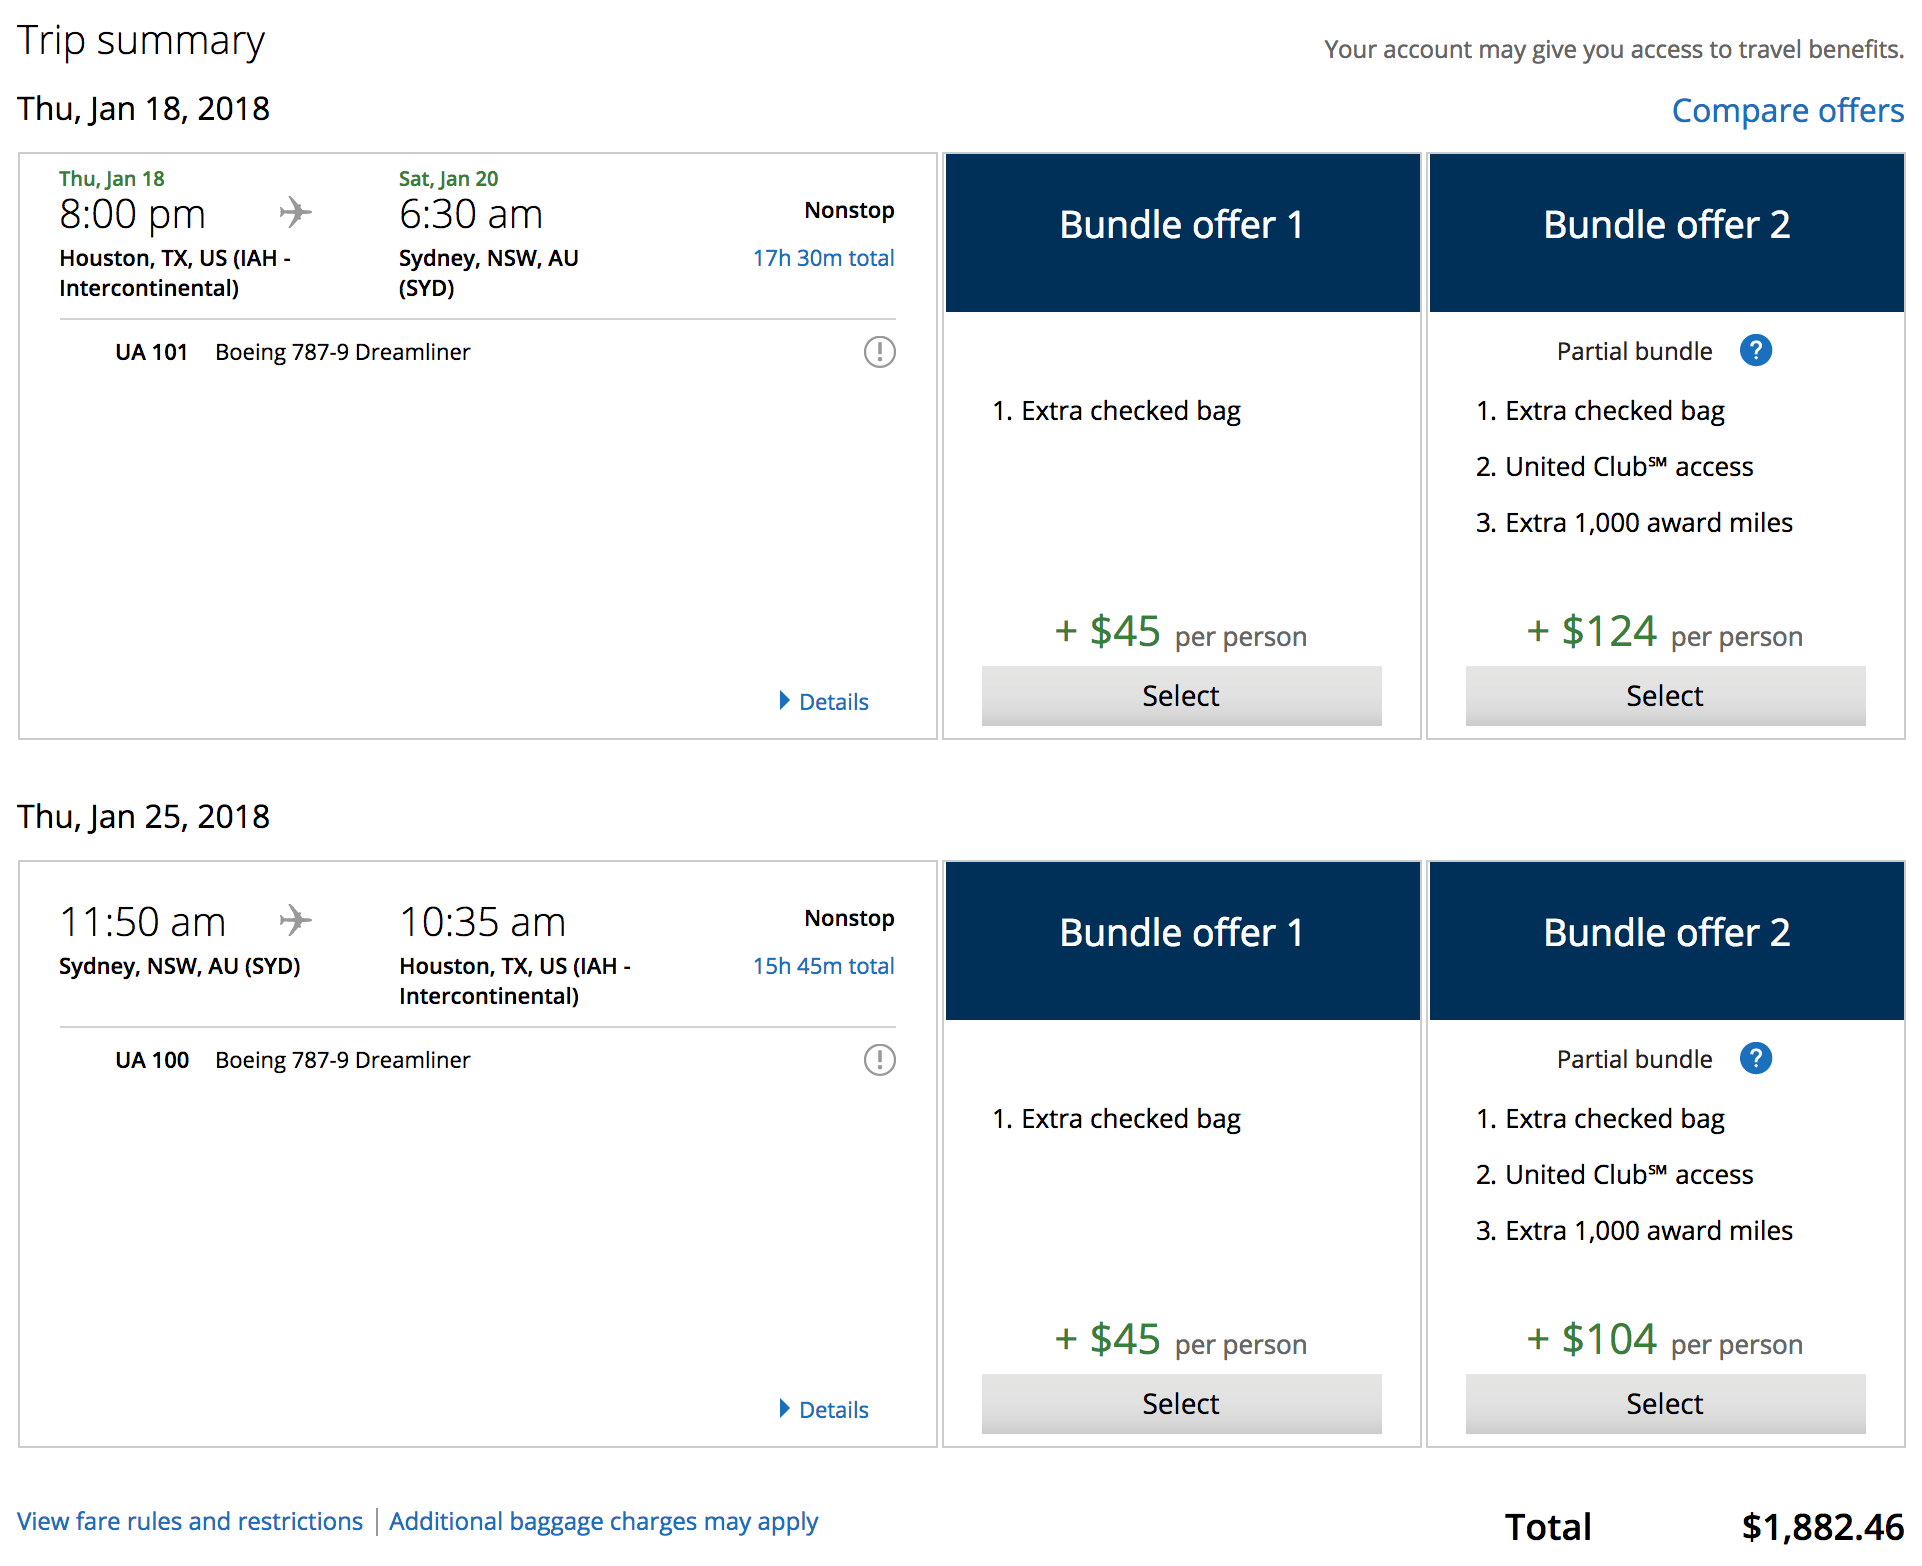1922x1566 pixels.
Task: Click the info alert icon beside UA 100
Action: [x=879, y=1060]
